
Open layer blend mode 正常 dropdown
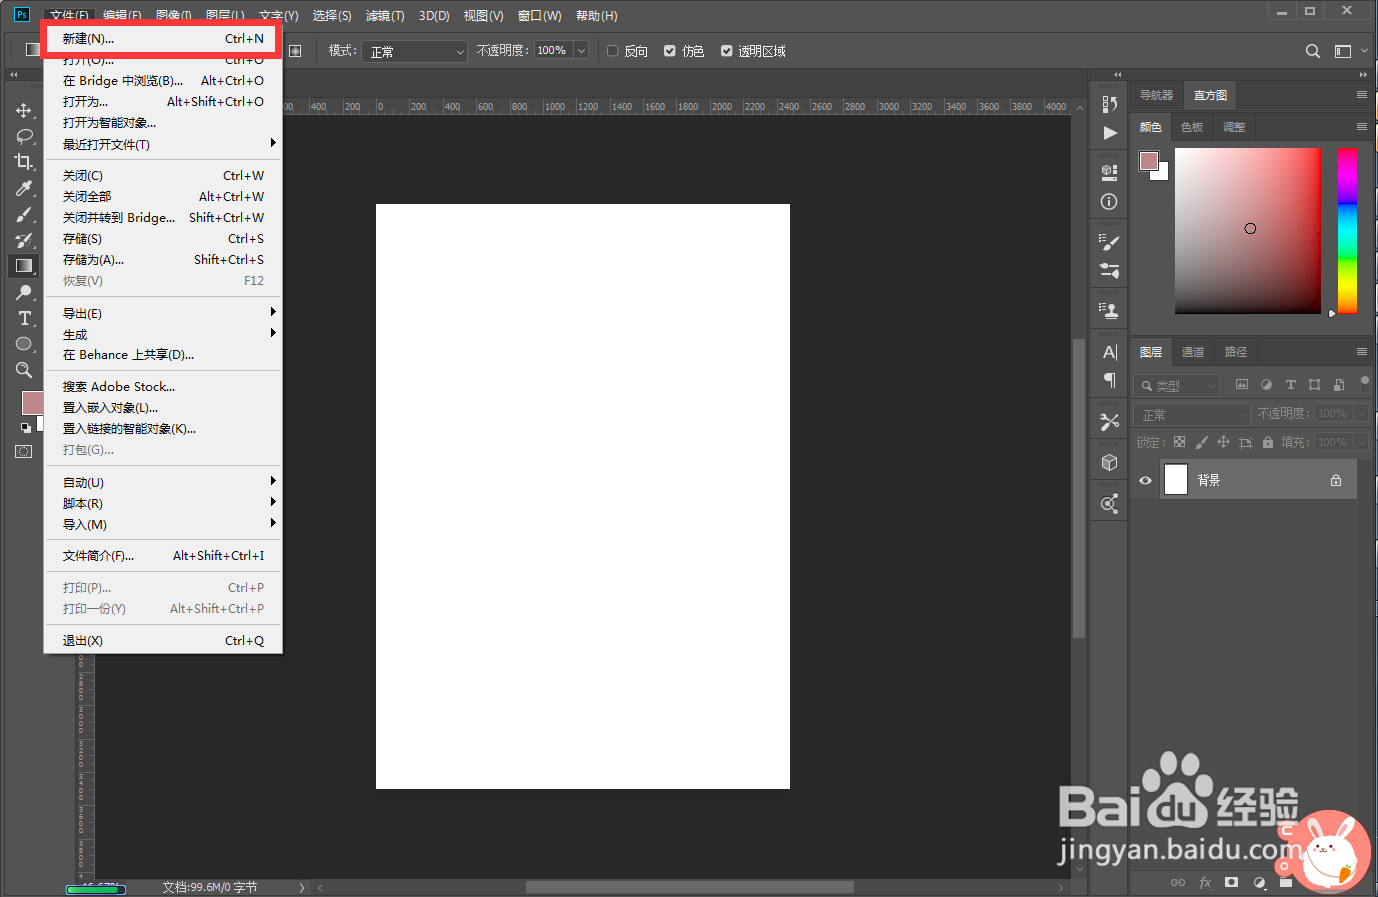(1192, 414)
